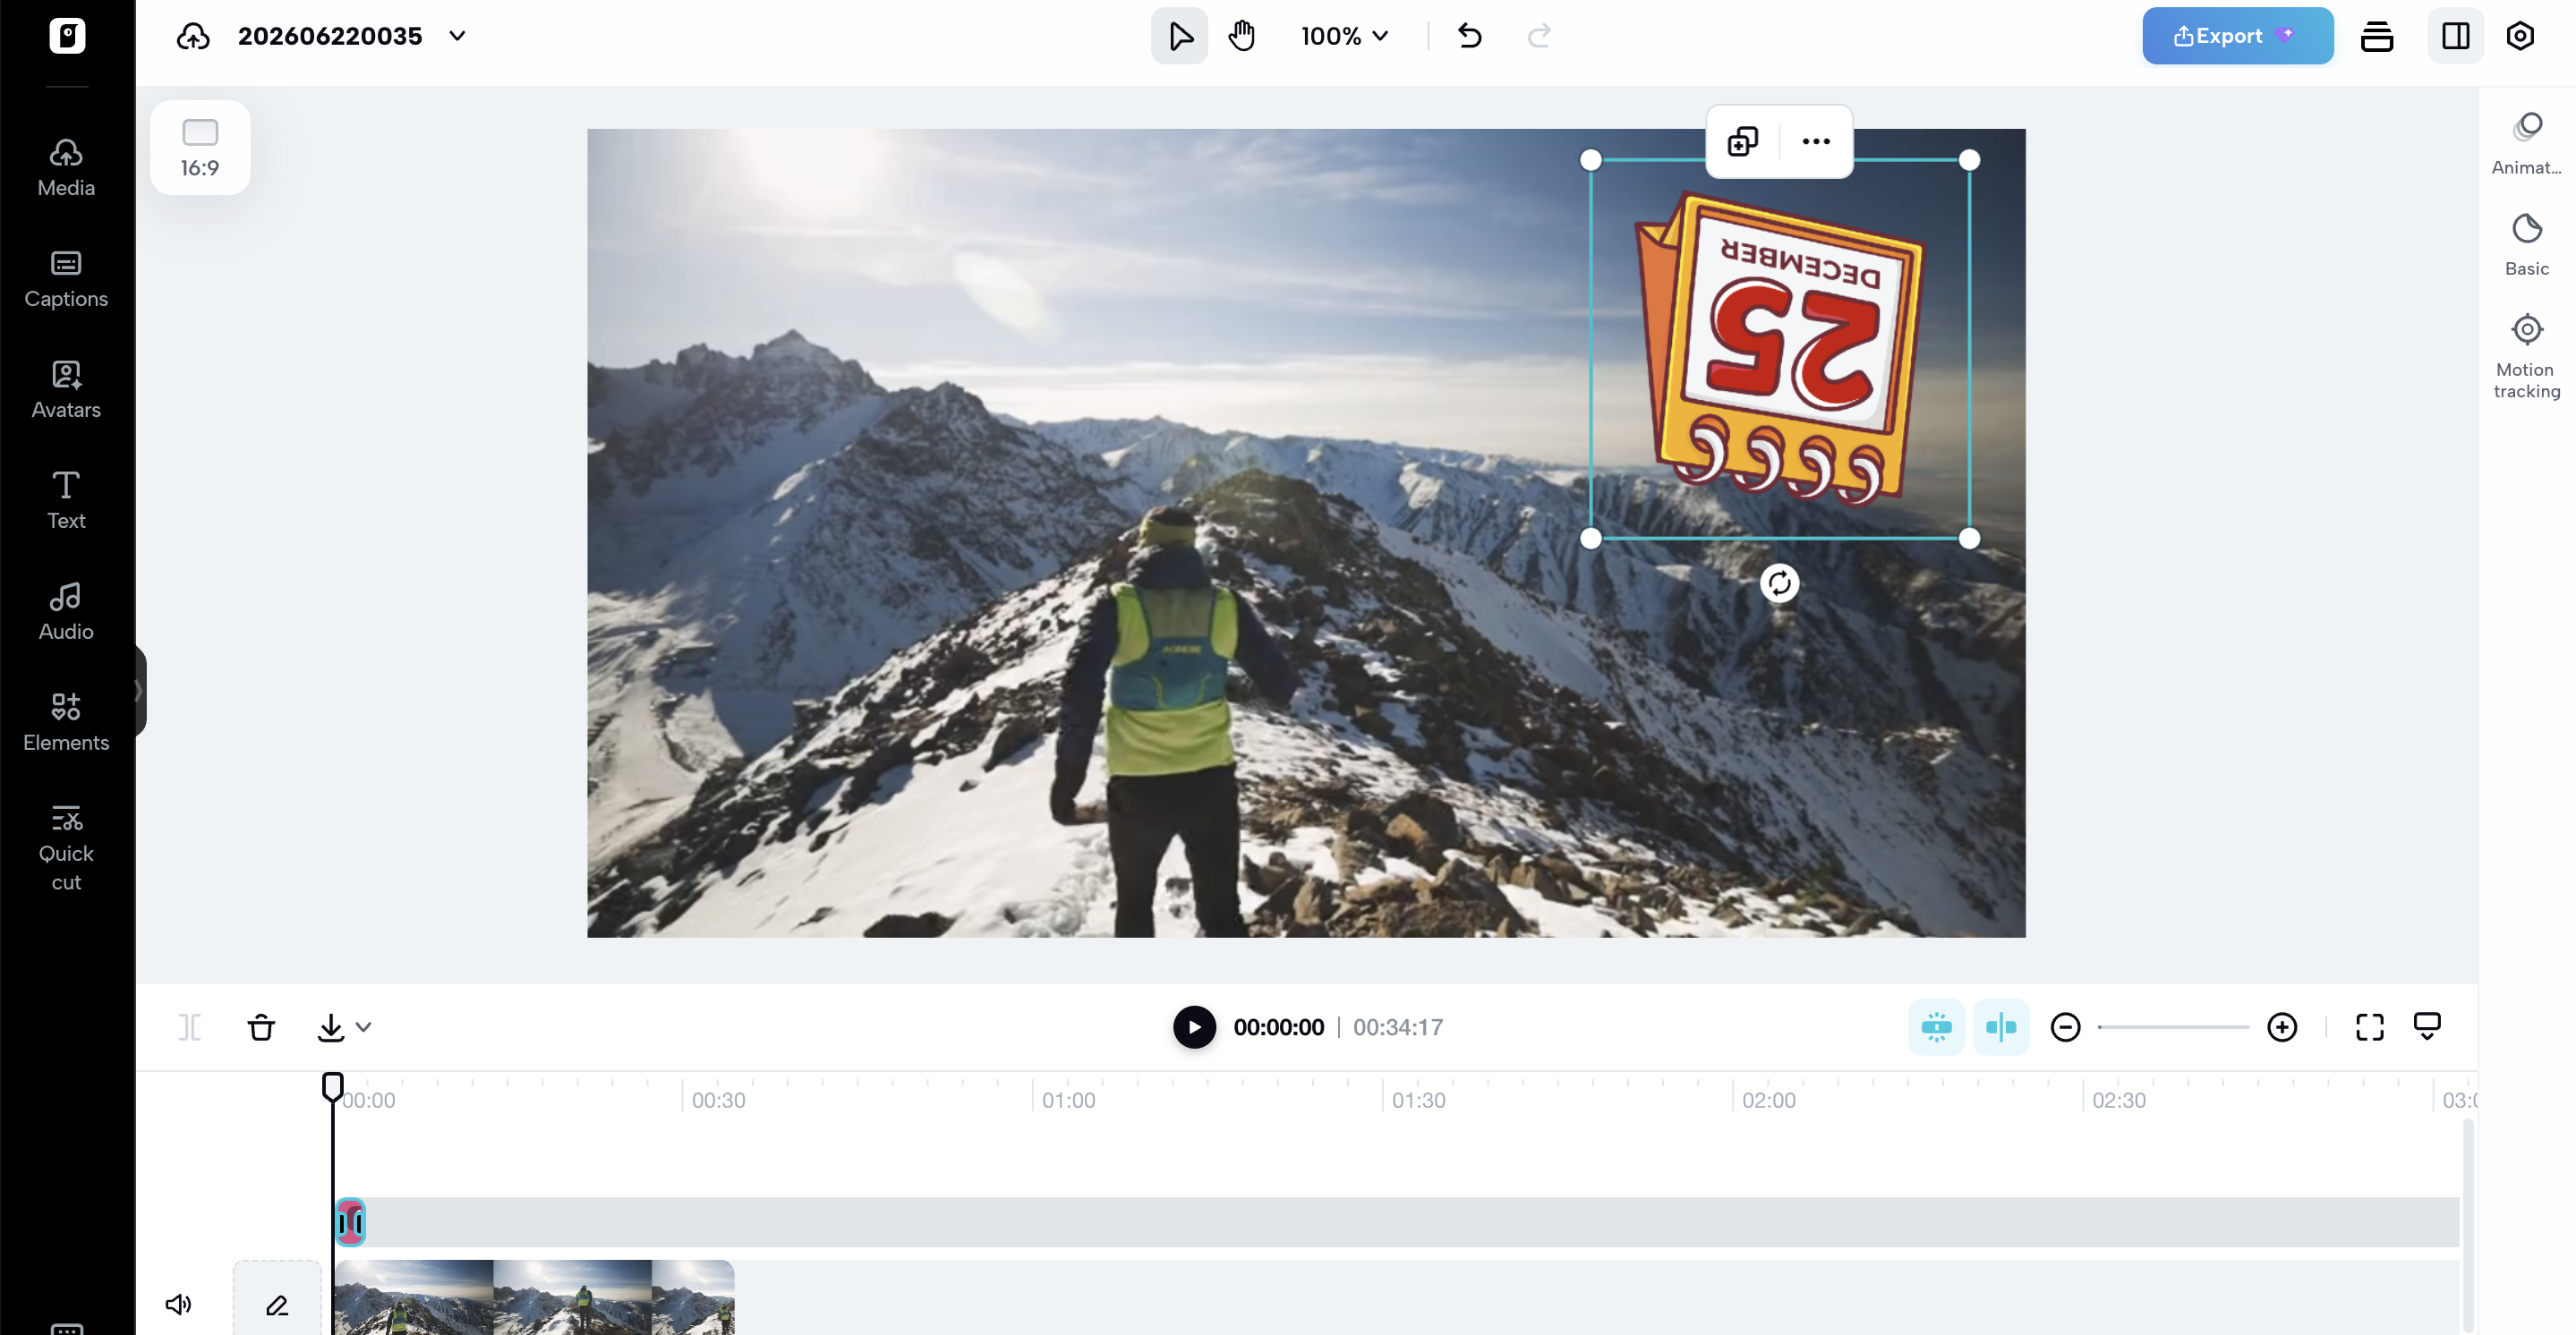Split the clip at playhead
Viewport: 2576px width, 1335px height.
pos(190,1027)
